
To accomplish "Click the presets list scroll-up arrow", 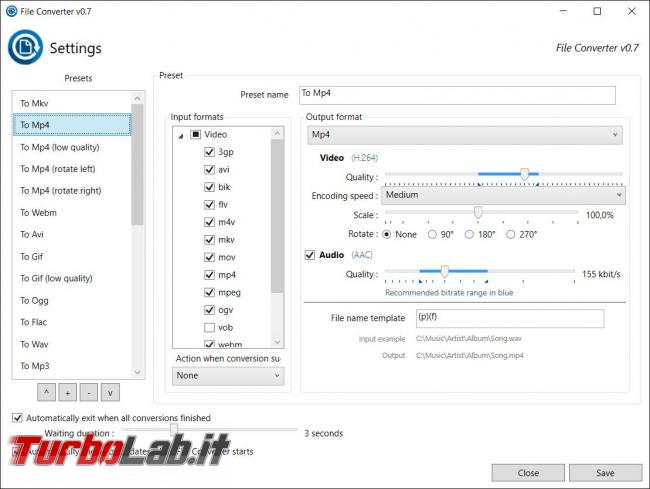I will [x=138, y=98].
